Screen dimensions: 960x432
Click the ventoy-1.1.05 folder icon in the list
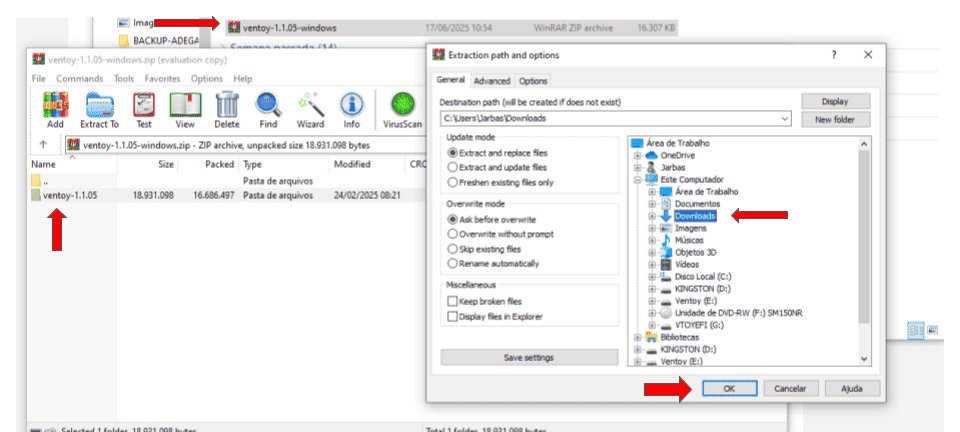point(36,195)
